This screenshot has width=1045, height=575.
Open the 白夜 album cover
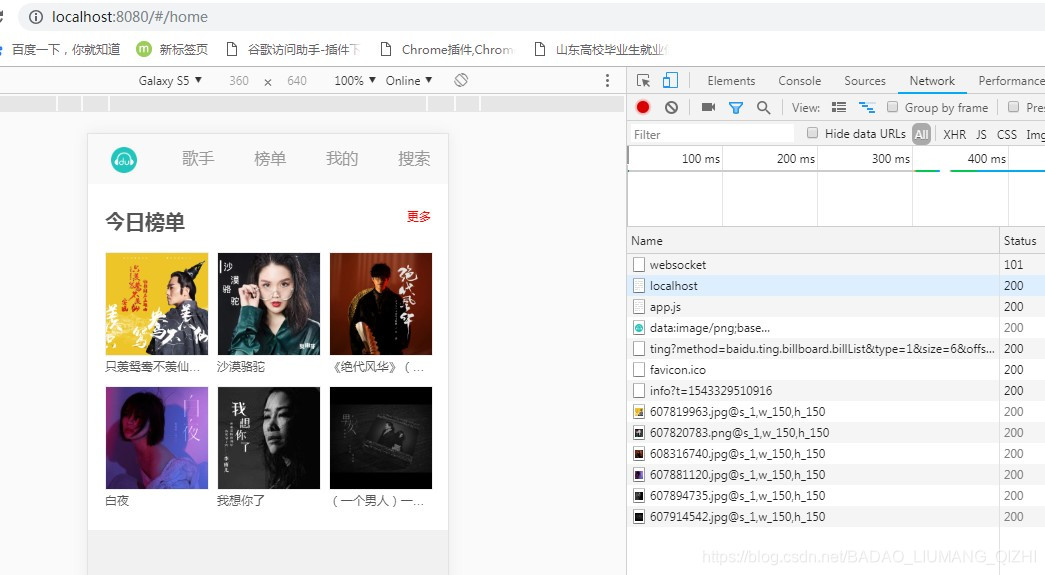click(157, 438)
